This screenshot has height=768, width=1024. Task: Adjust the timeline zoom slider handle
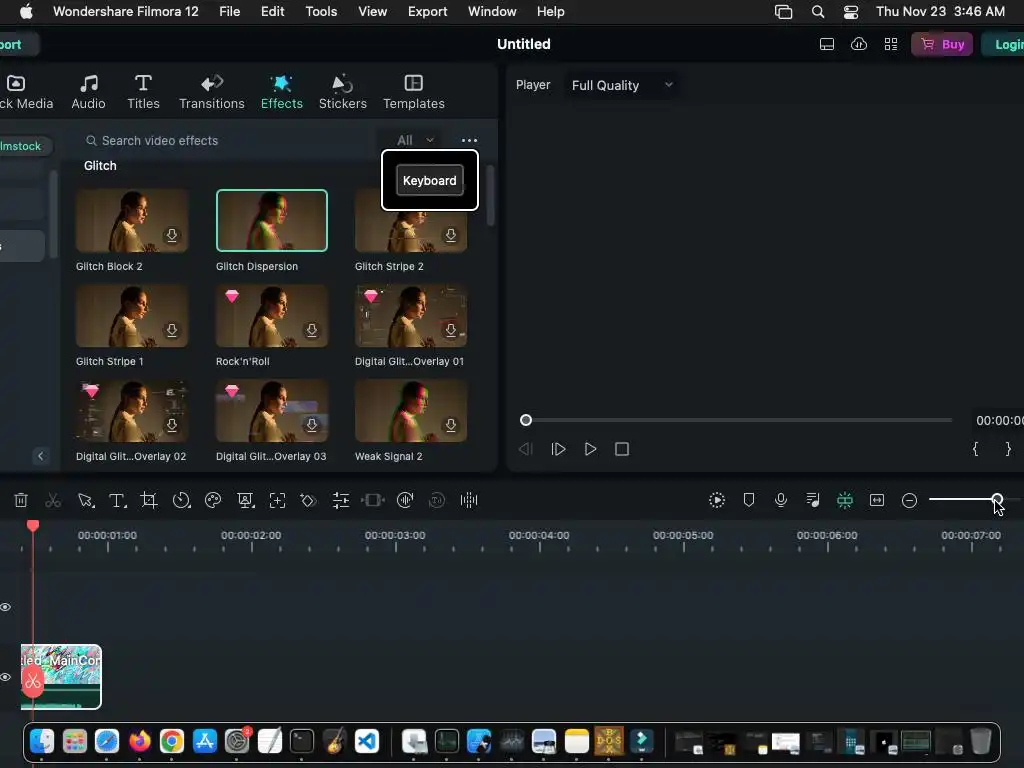point(997,500)
